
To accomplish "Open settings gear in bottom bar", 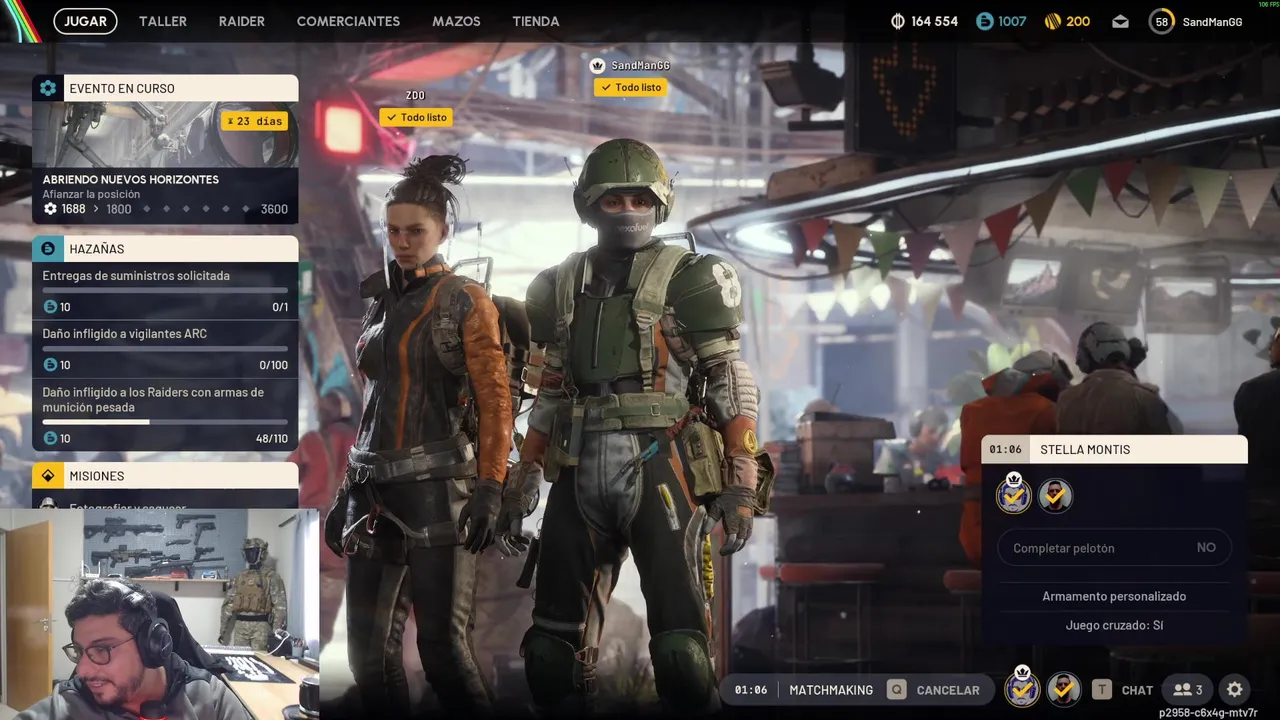I will [x=1235, y=690].
